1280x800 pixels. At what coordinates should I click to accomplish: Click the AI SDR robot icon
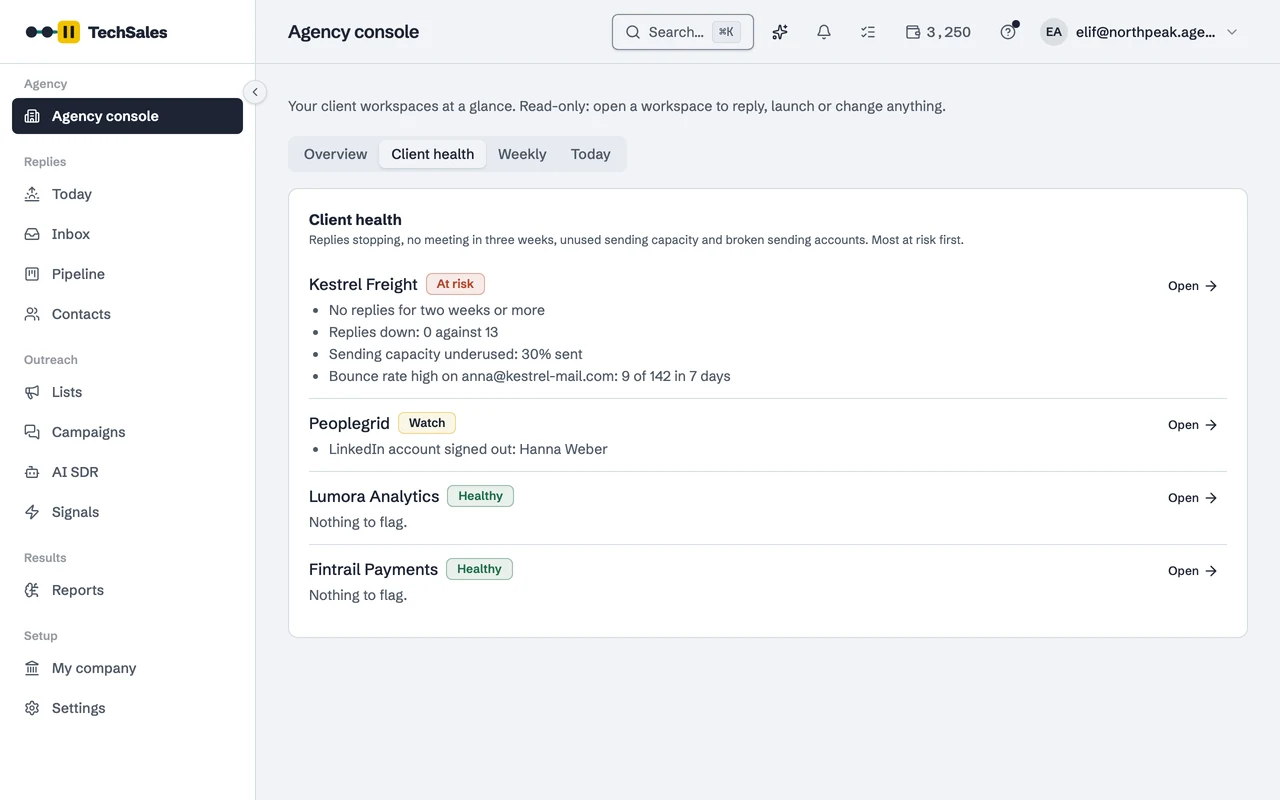(x=32, y=472)
